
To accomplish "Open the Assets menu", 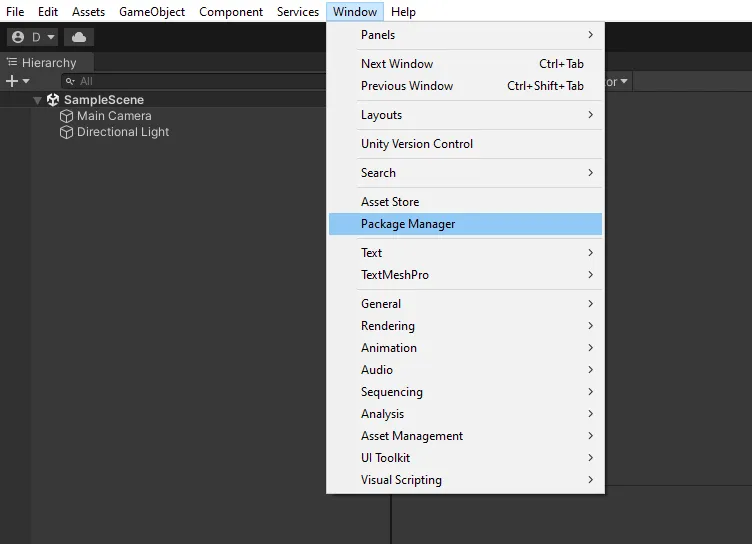I will [x=88, y=12].
